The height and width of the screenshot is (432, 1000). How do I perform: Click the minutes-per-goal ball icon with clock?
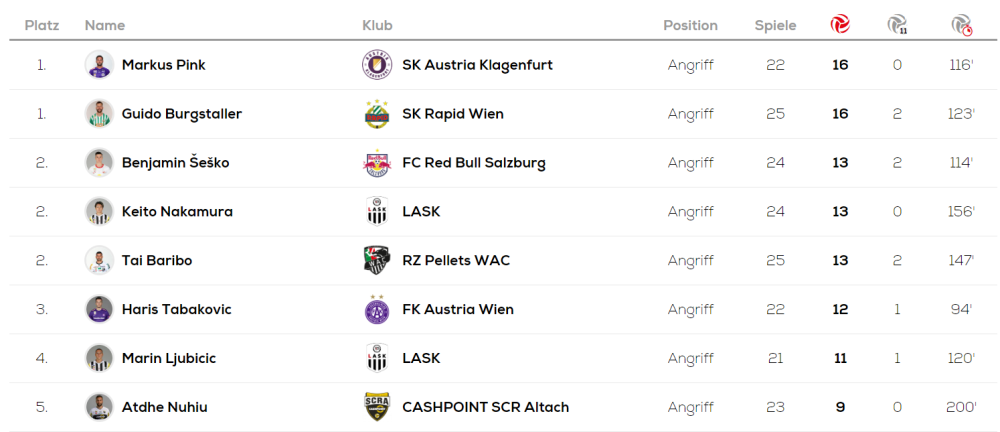(x=962, y=25)
